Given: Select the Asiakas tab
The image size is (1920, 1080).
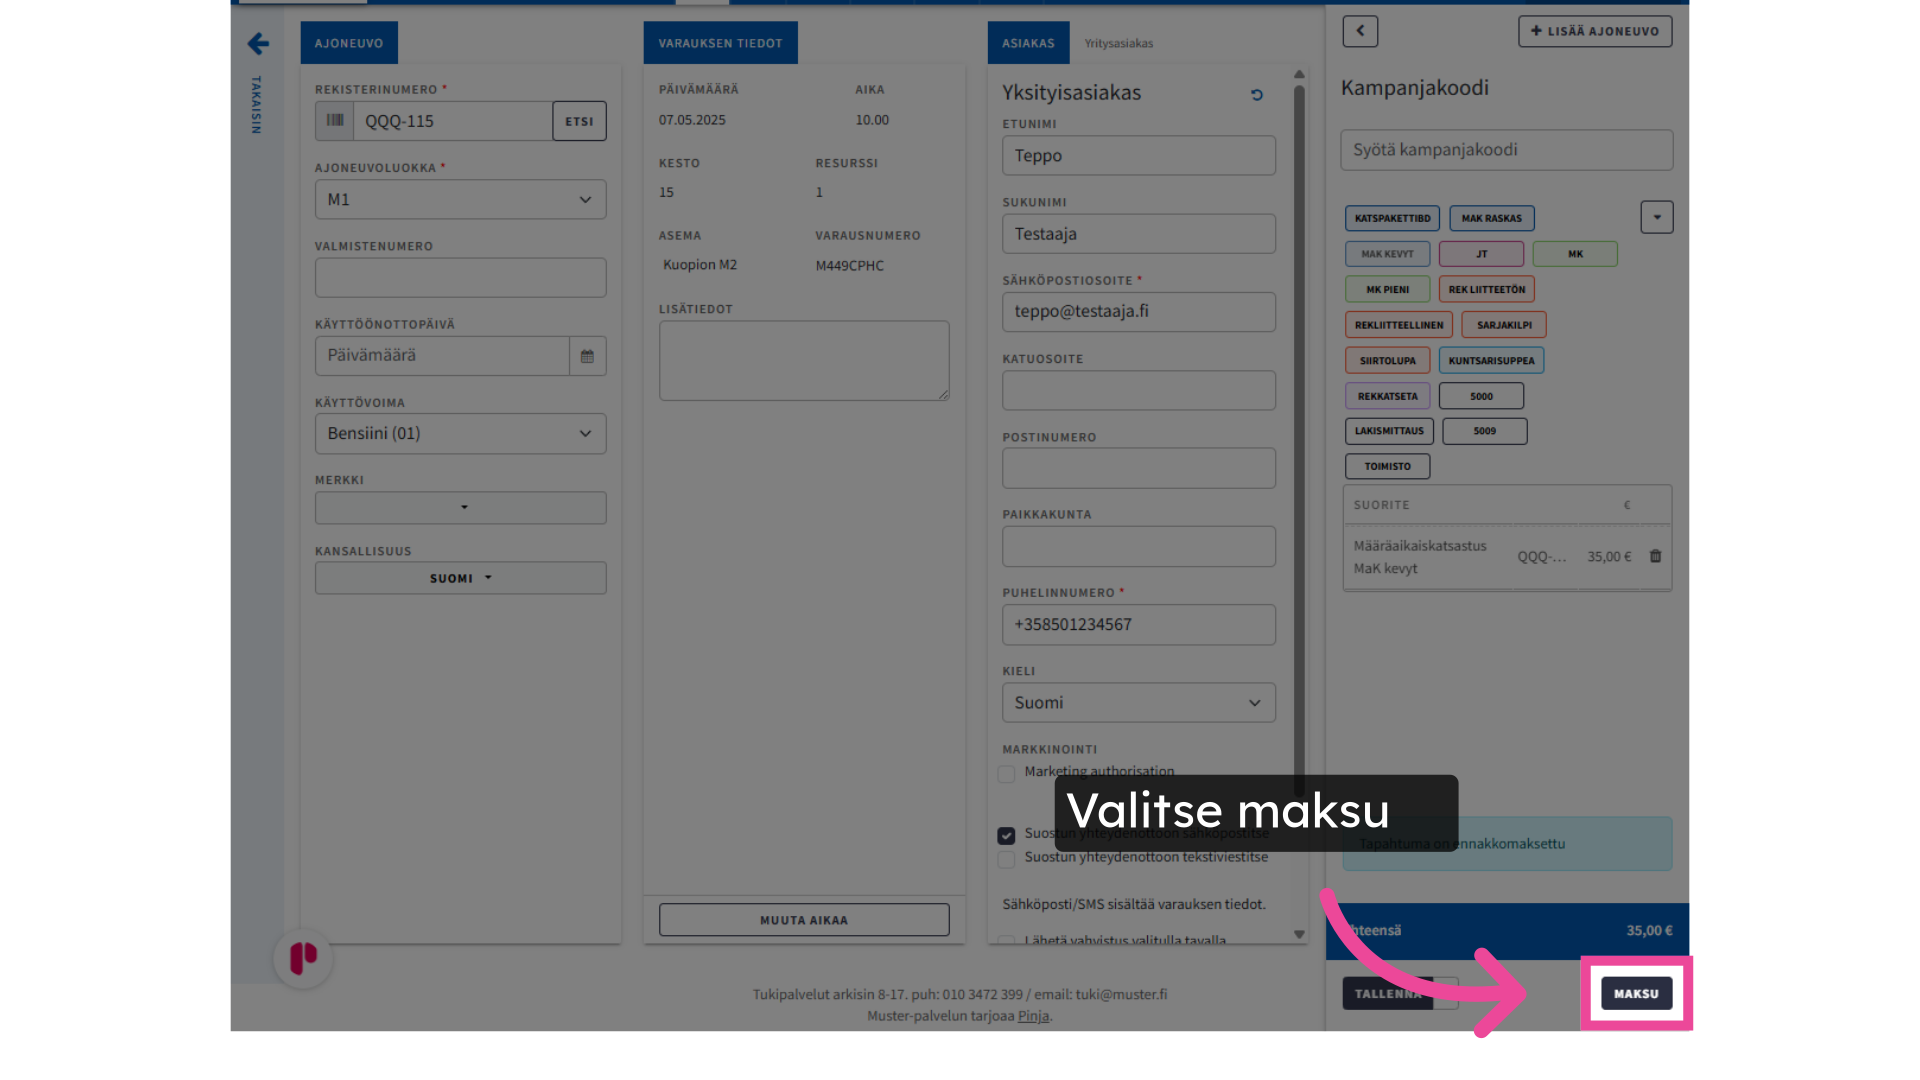Looking at the screenshot, I should coord(1028,43).
